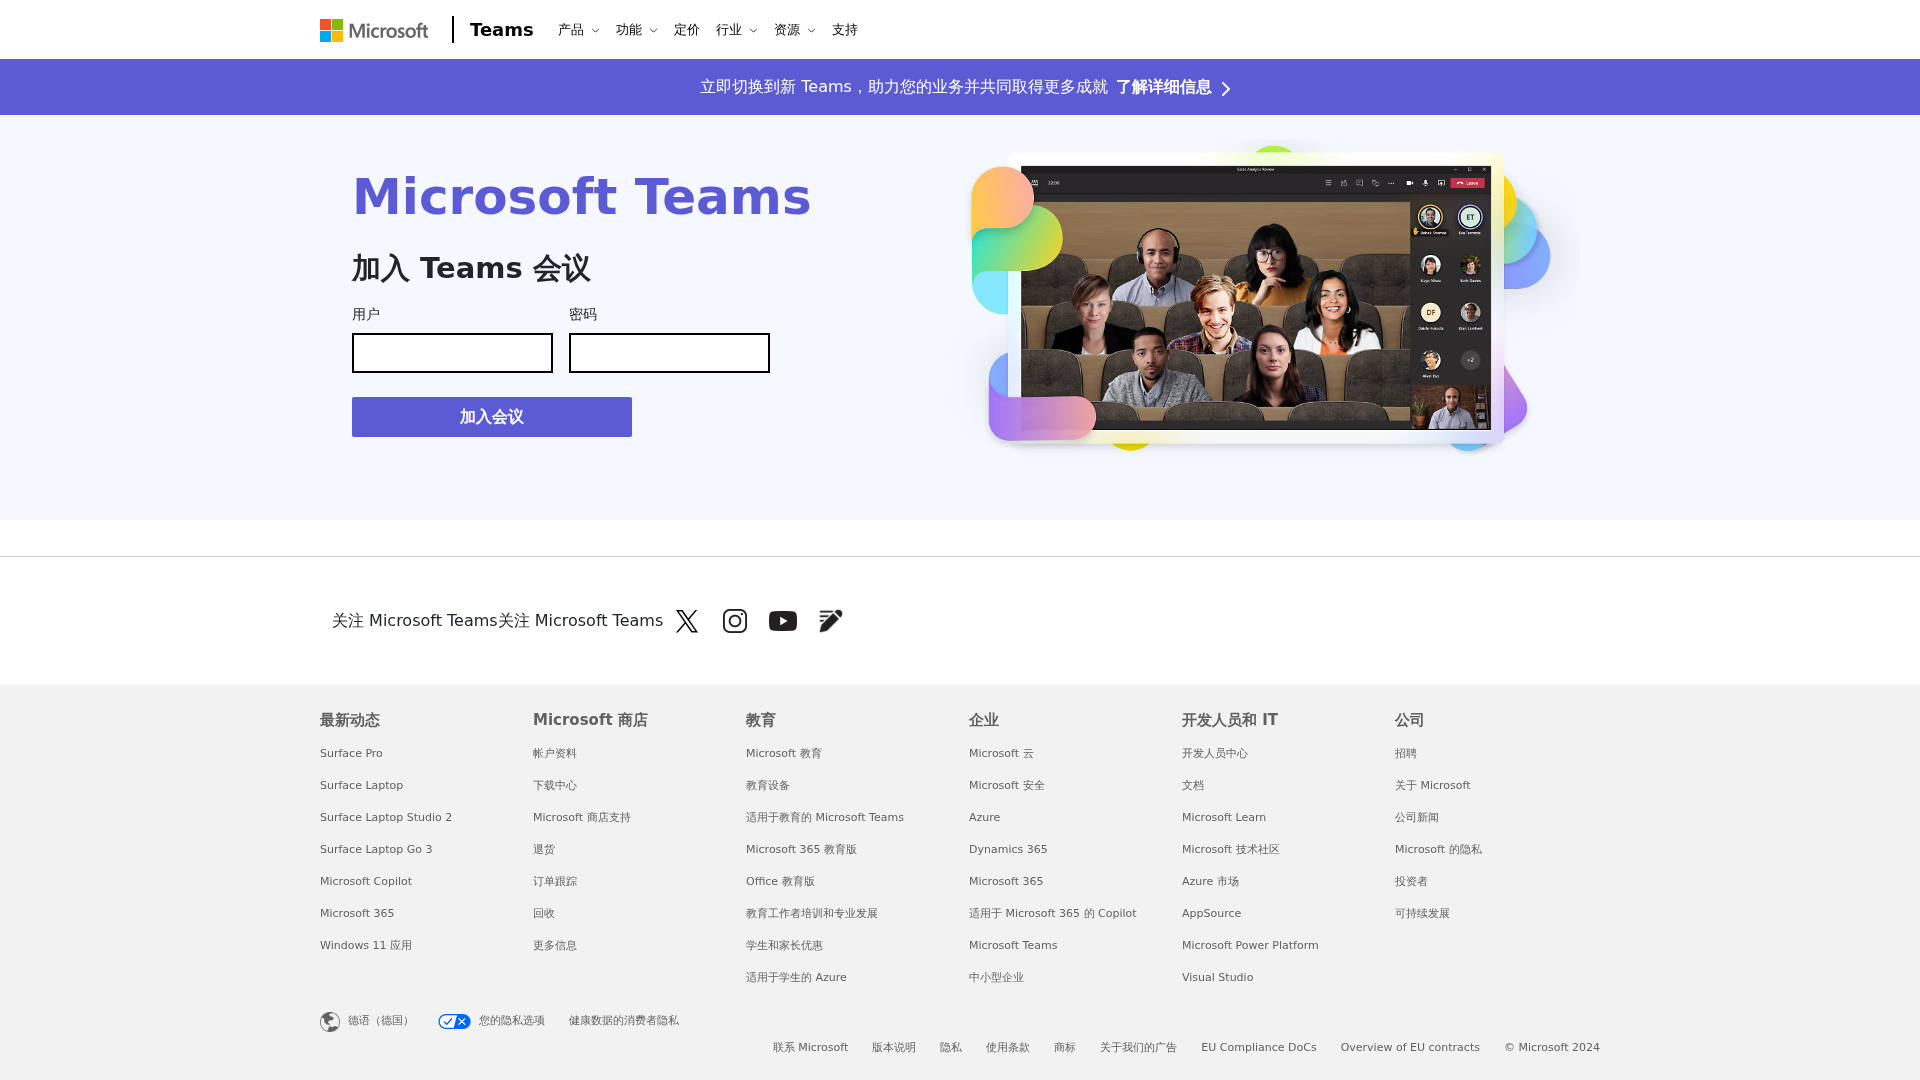Open Surface Pro footer link
1920x1080 pixels.
click(351, 753)
